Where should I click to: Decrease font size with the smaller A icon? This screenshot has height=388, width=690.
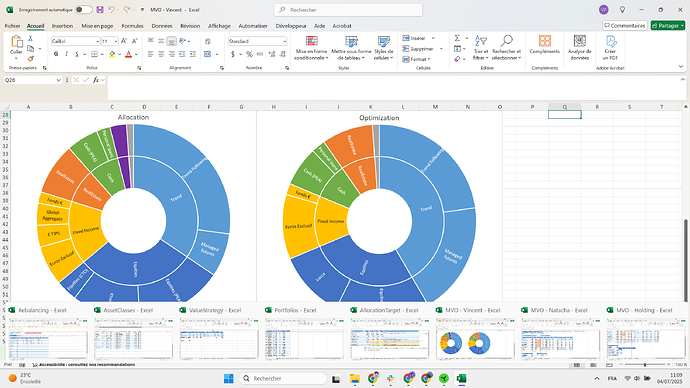pos(134,41)
